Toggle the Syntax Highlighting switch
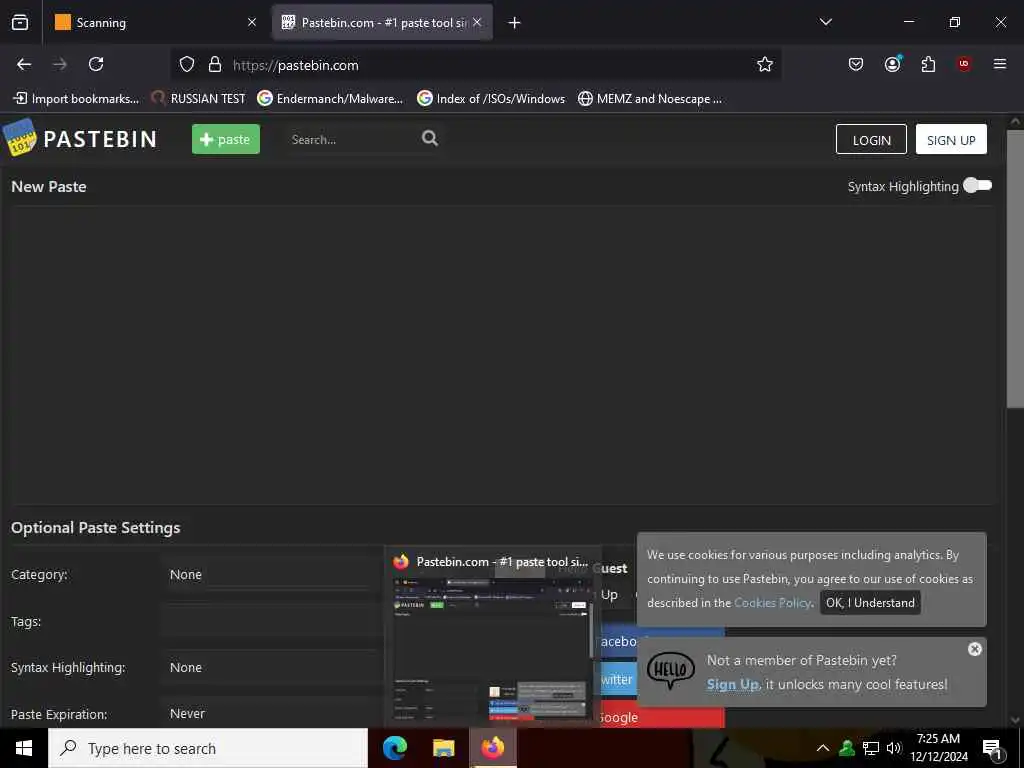The height and width of the screenshot is (768, 1024). (978, 185)
